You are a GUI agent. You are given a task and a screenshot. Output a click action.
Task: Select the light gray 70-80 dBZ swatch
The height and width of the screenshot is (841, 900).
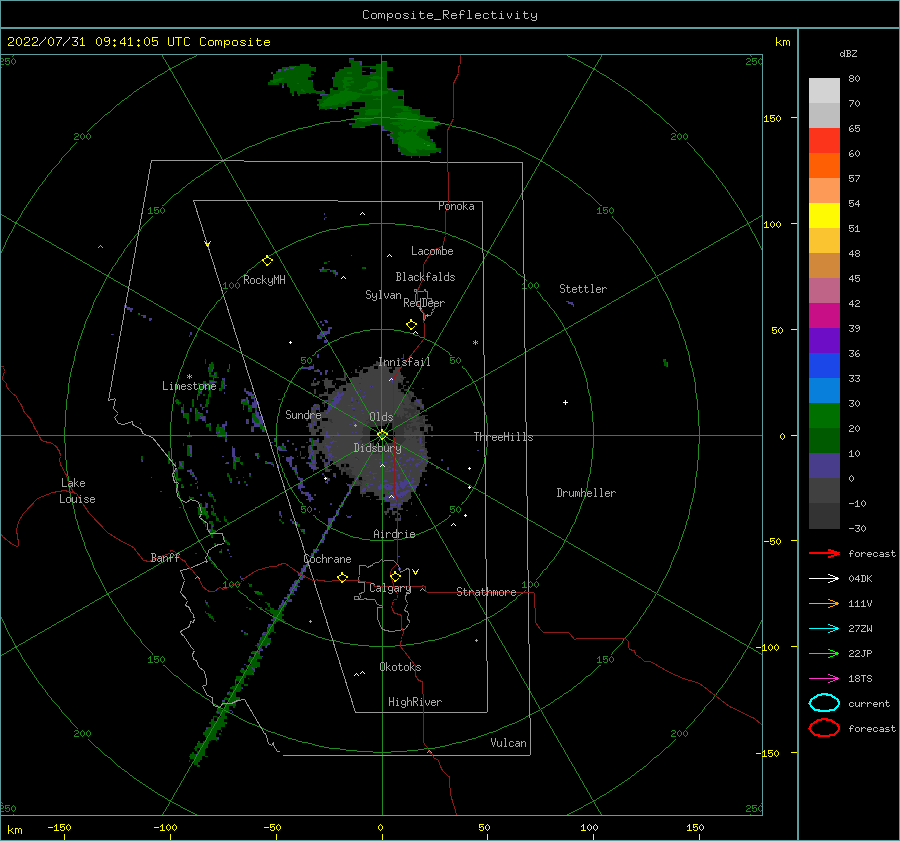(x=824, y=91)
